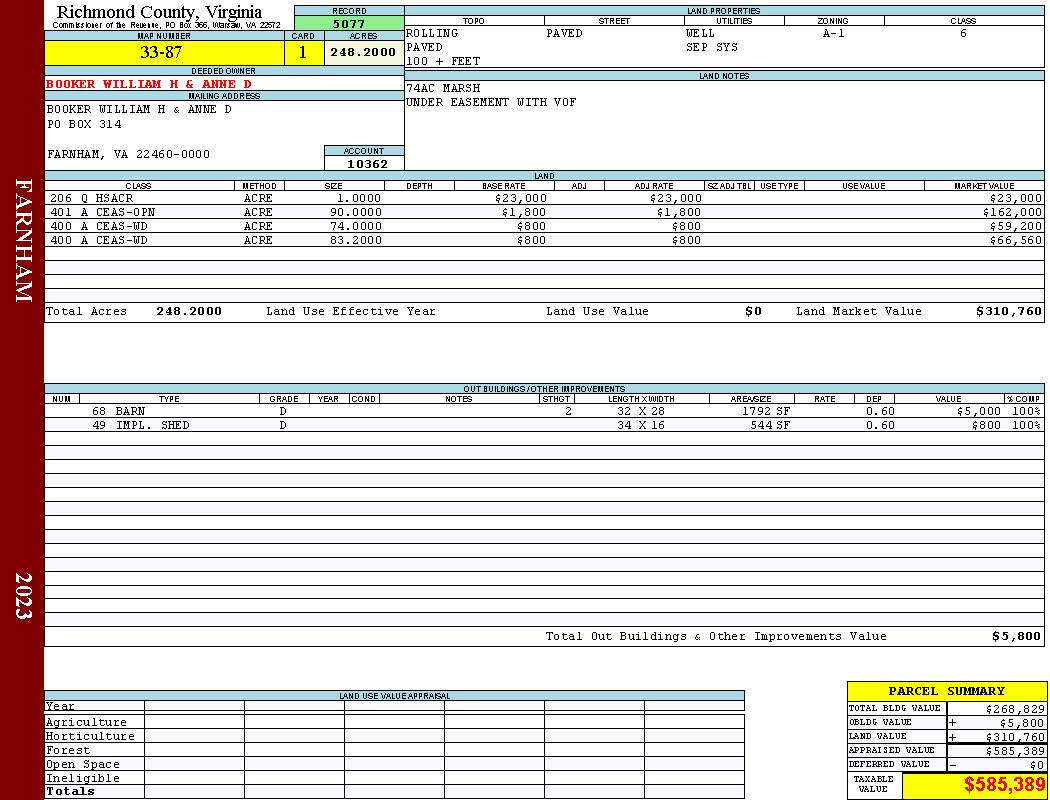
Task: Click Land Market Value total $310,760
Action: [x=1008, y=311]
